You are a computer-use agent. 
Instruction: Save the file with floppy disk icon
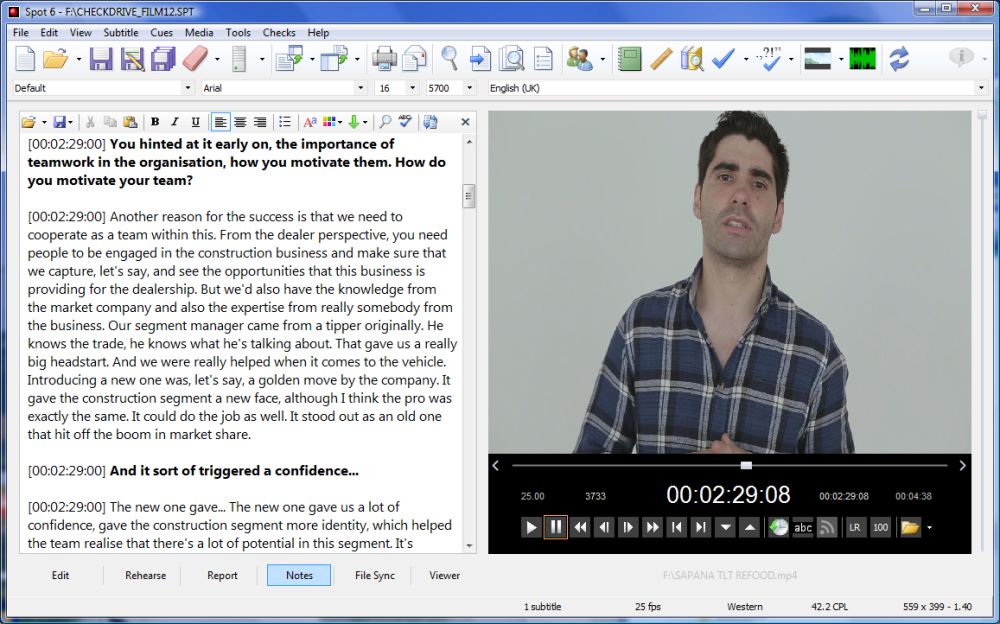tap(101, 59)
